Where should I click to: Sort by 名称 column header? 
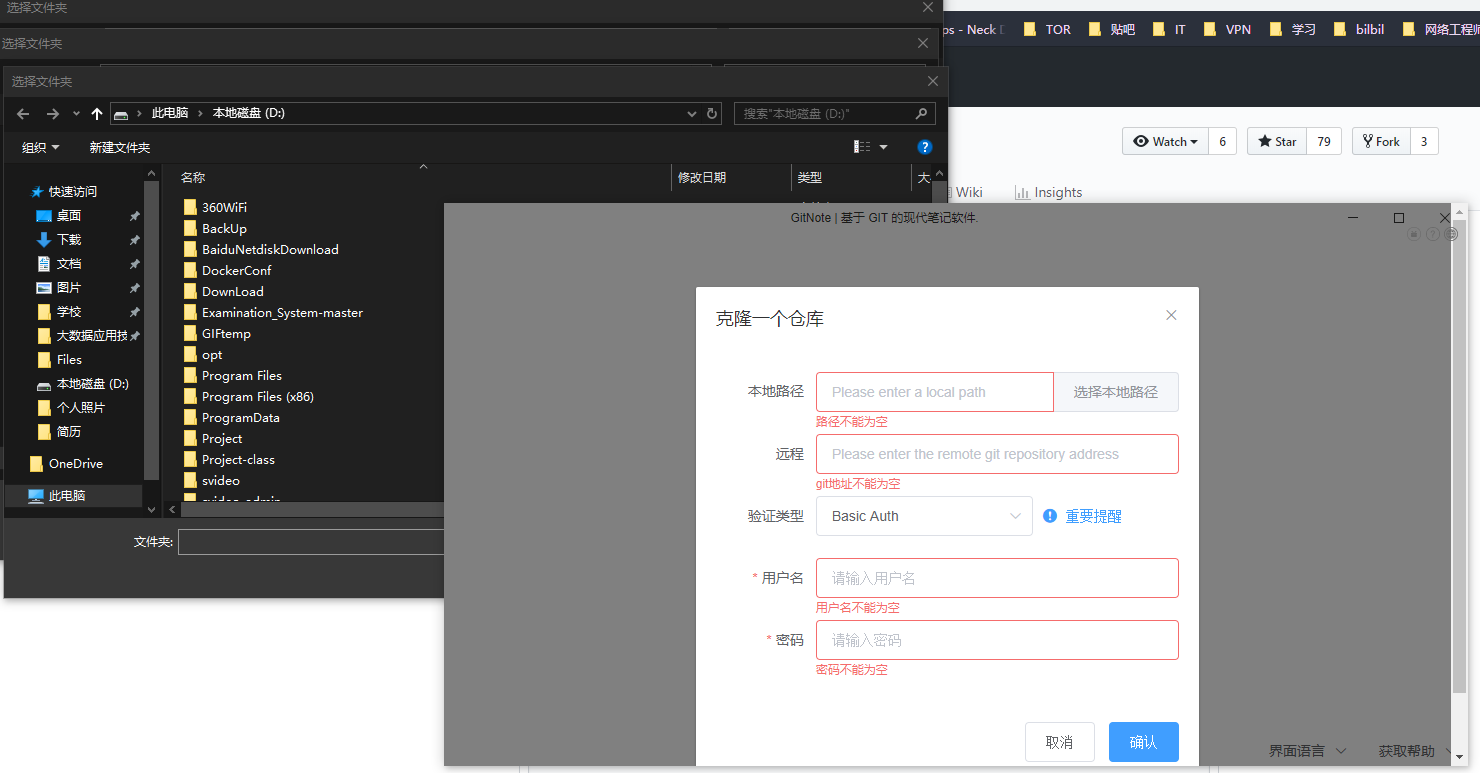click(x=193, y=177)
